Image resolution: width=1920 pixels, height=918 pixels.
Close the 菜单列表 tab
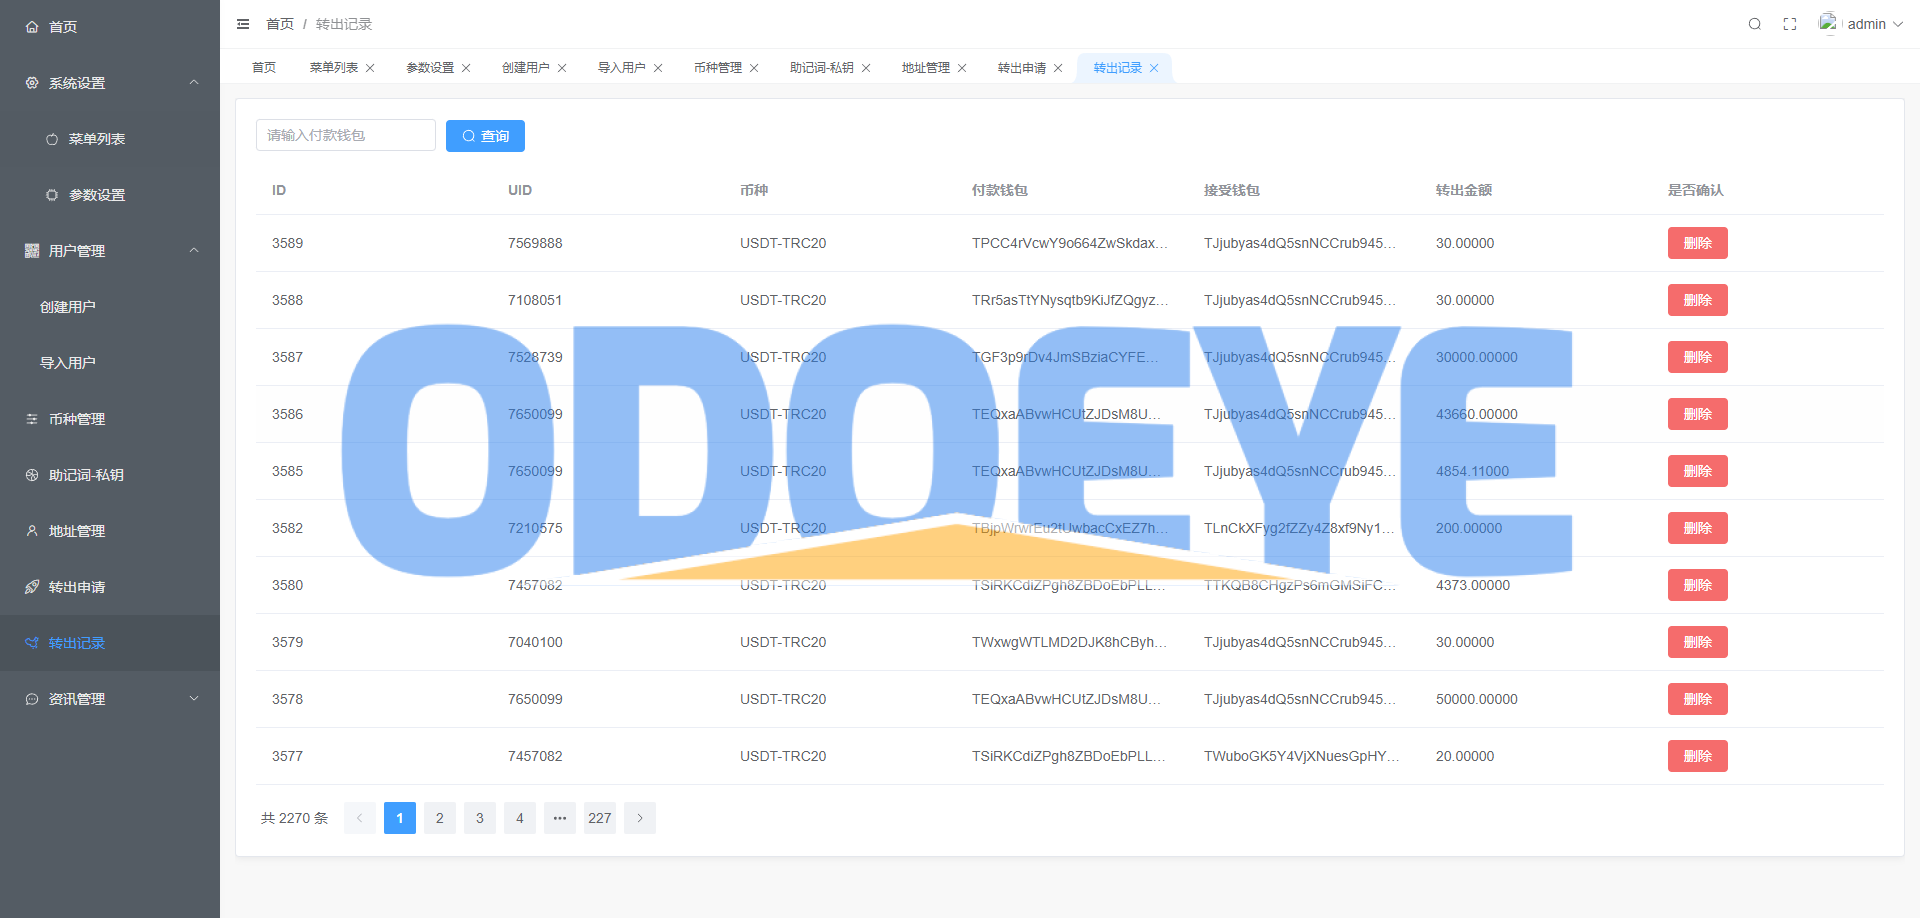point(370,68)
